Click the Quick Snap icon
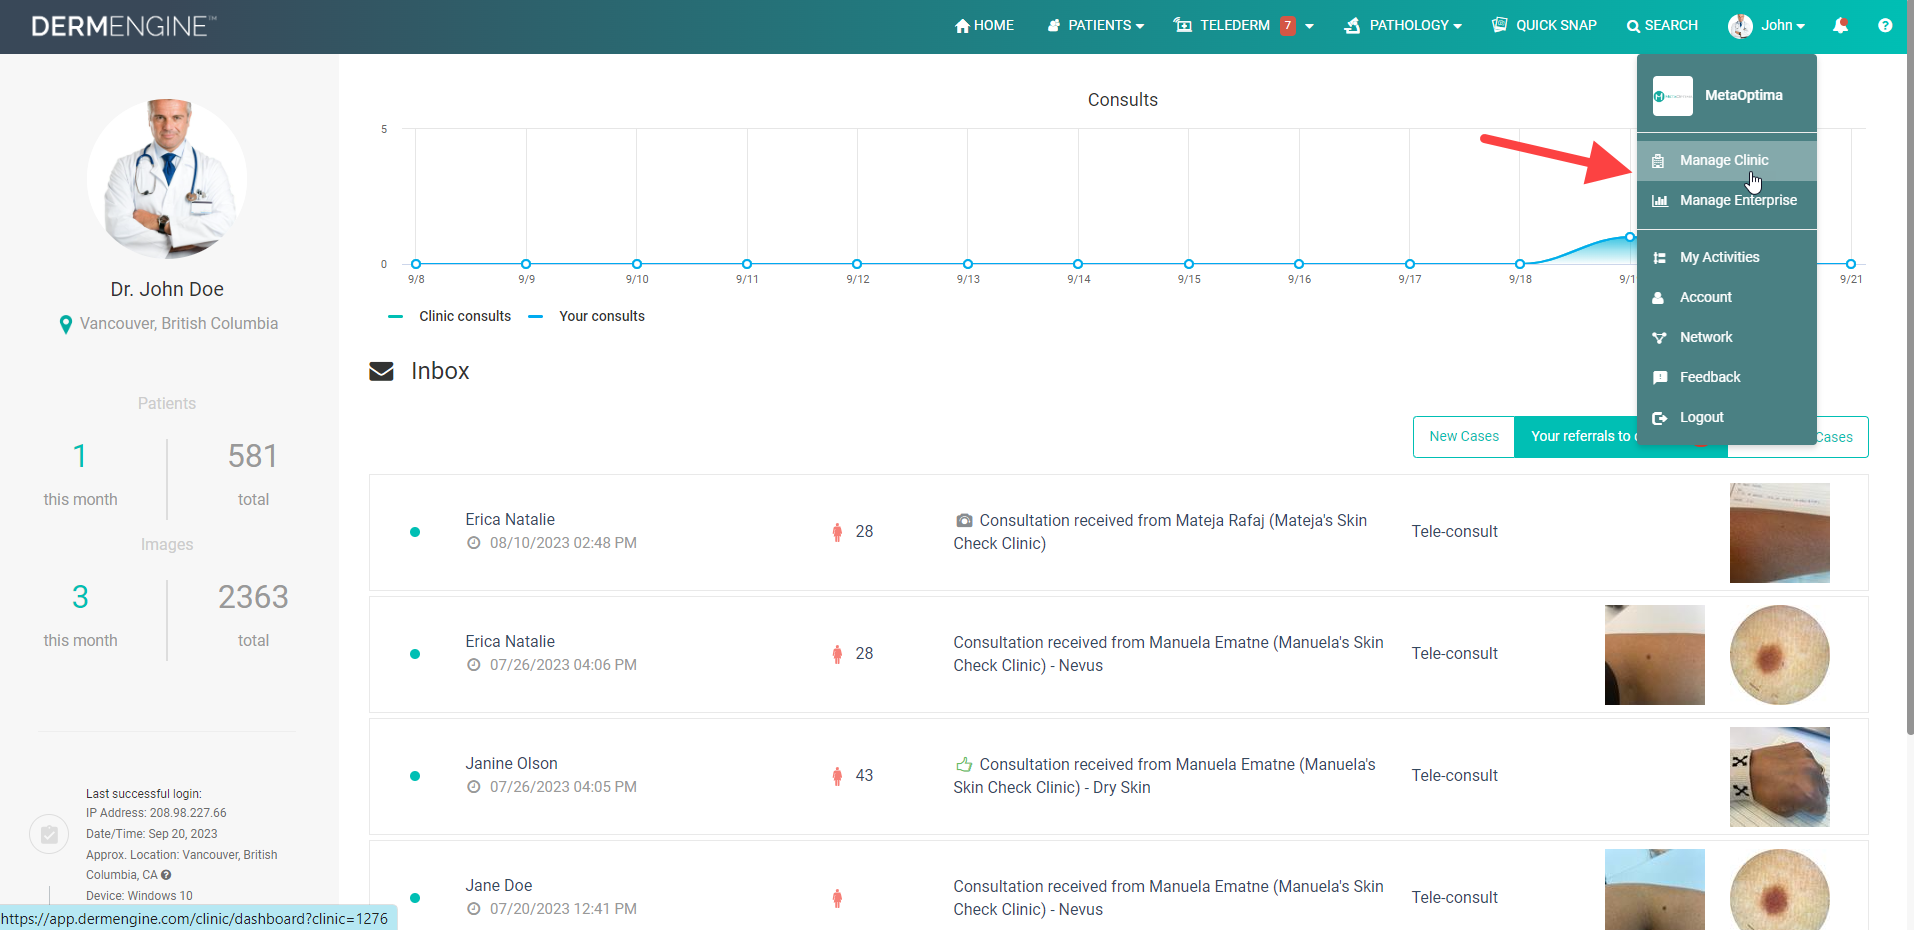The image size is (1914, 930). (1499, 25)
